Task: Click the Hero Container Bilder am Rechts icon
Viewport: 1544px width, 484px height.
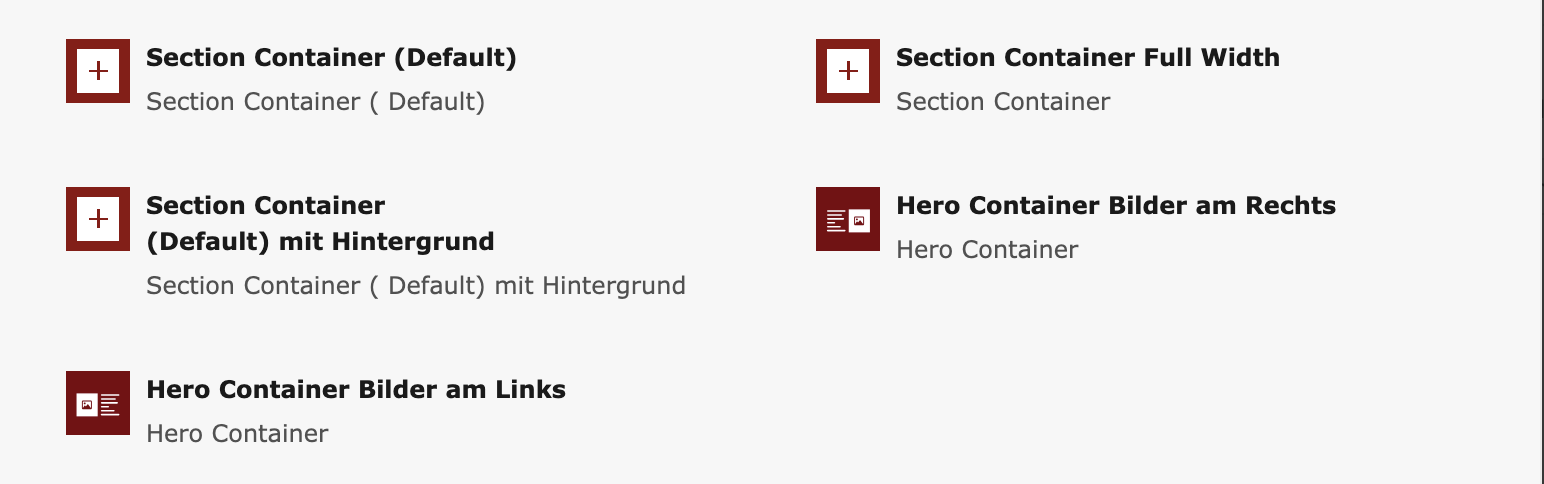Action: pos(848,219)
